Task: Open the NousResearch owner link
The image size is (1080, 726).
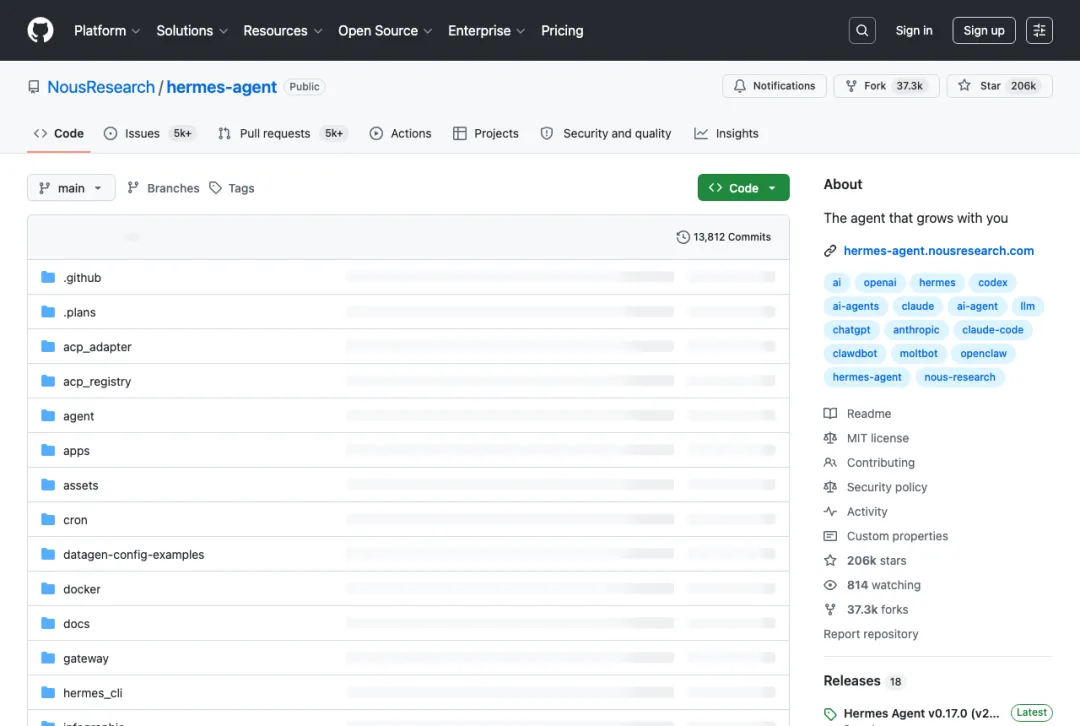Action: [x=101, y=87]
